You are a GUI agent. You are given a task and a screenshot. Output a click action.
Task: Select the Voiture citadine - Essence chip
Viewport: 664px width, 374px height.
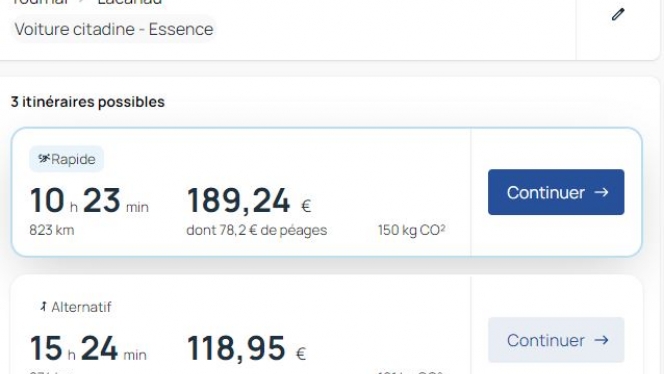[114, 29]
